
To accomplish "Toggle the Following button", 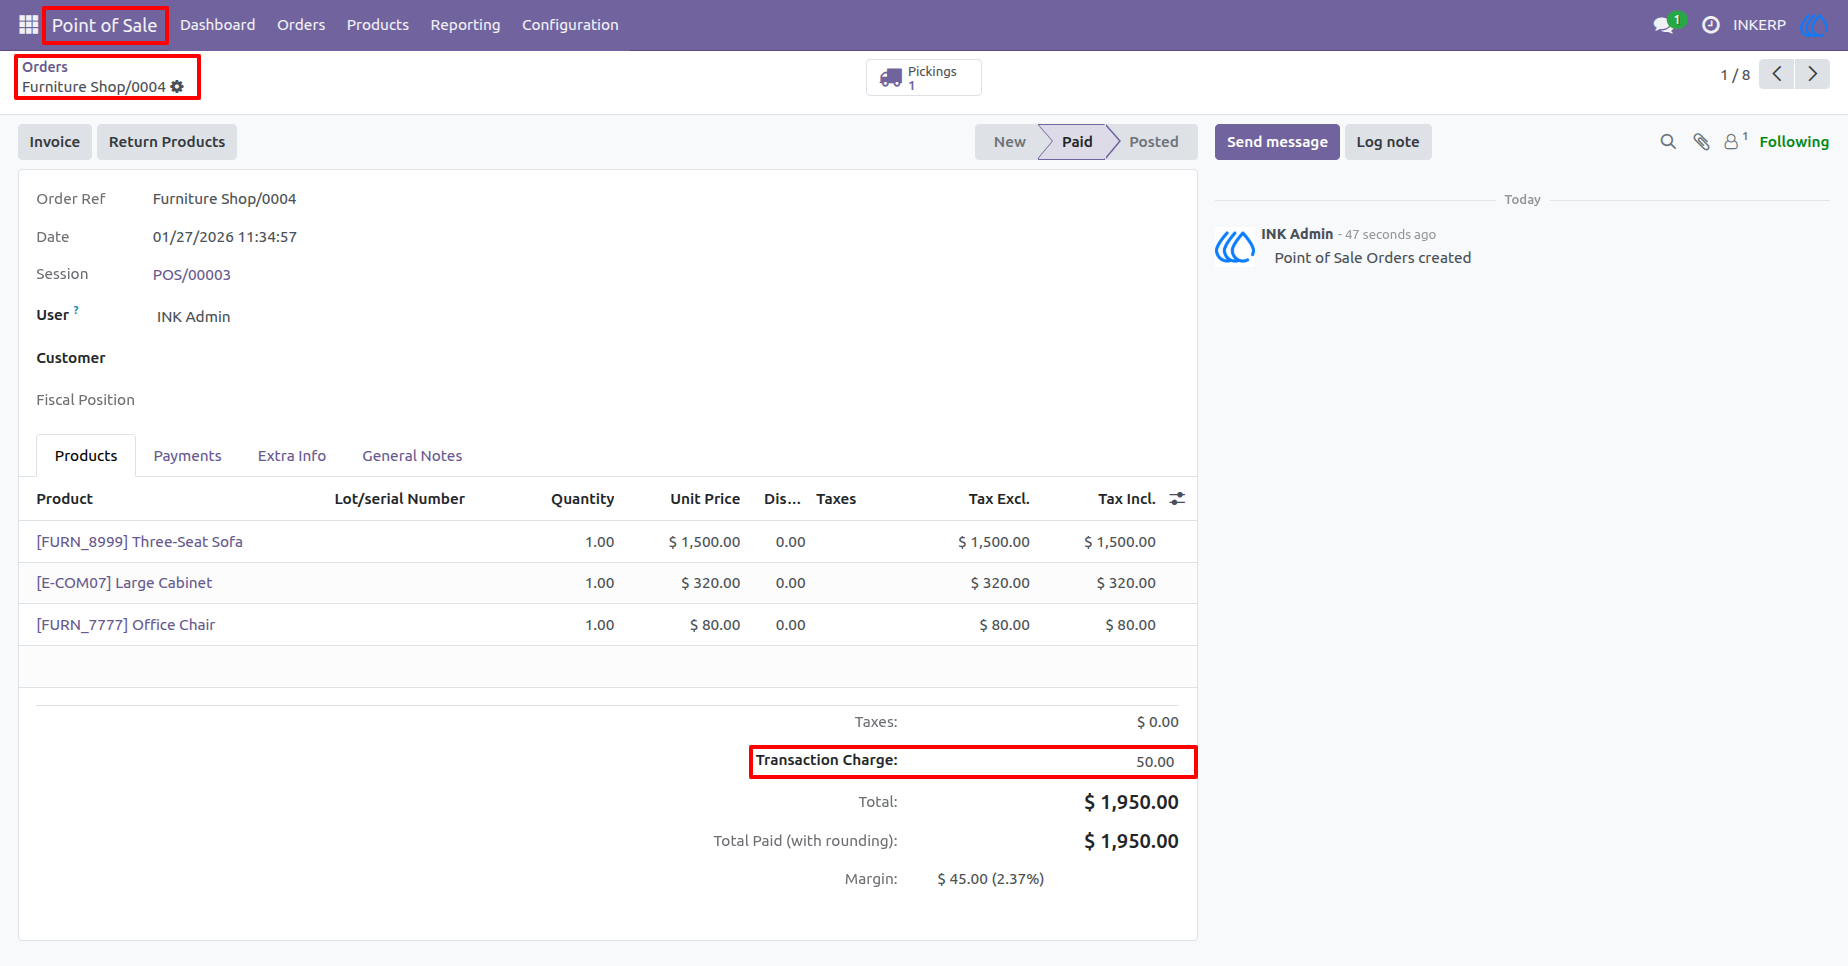I will pyautogui.click(x=1794, y=142).
